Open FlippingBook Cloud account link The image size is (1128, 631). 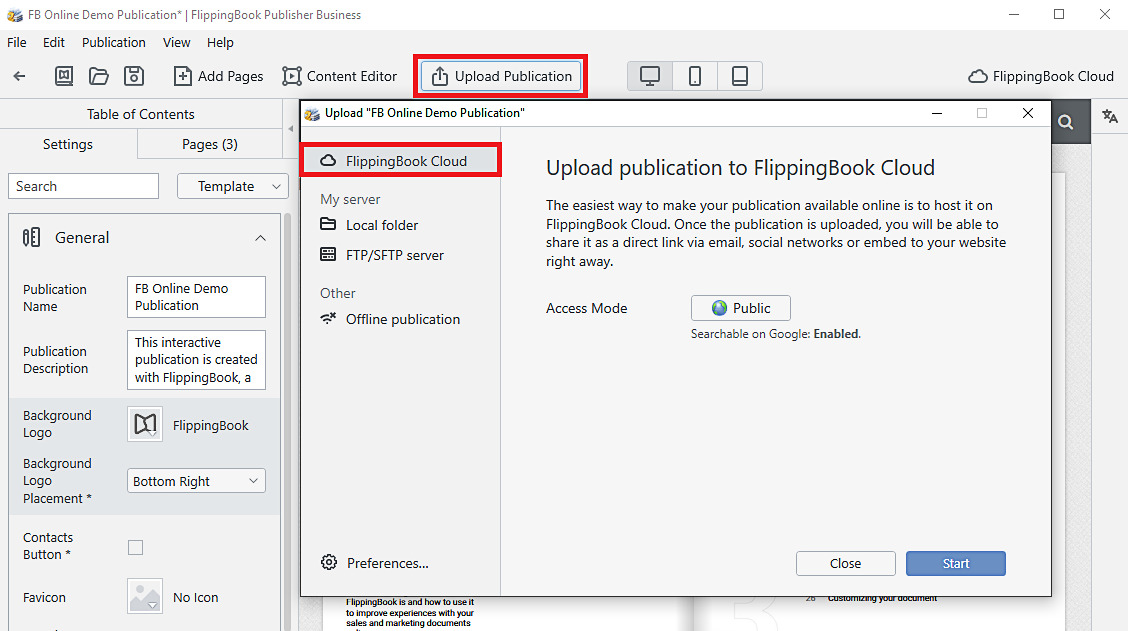click(x=1041, y=76)
